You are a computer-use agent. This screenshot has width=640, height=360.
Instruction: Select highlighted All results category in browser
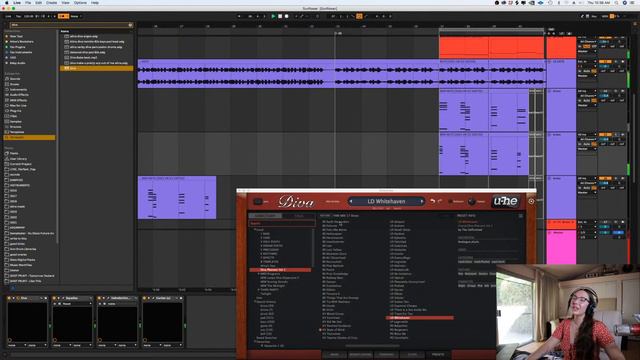point(29,138)
